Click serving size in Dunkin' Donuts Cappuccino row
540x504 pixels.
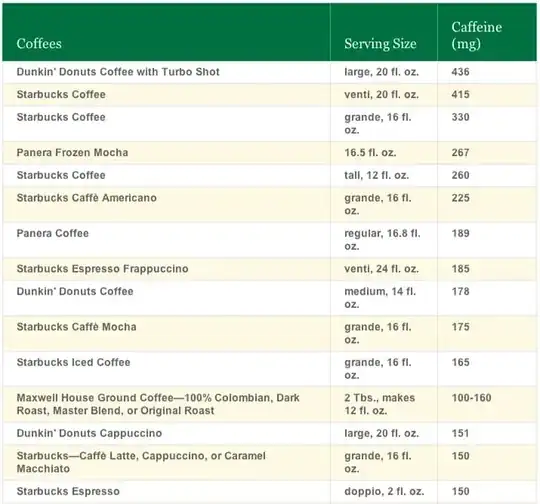click(x=381, y=433)
